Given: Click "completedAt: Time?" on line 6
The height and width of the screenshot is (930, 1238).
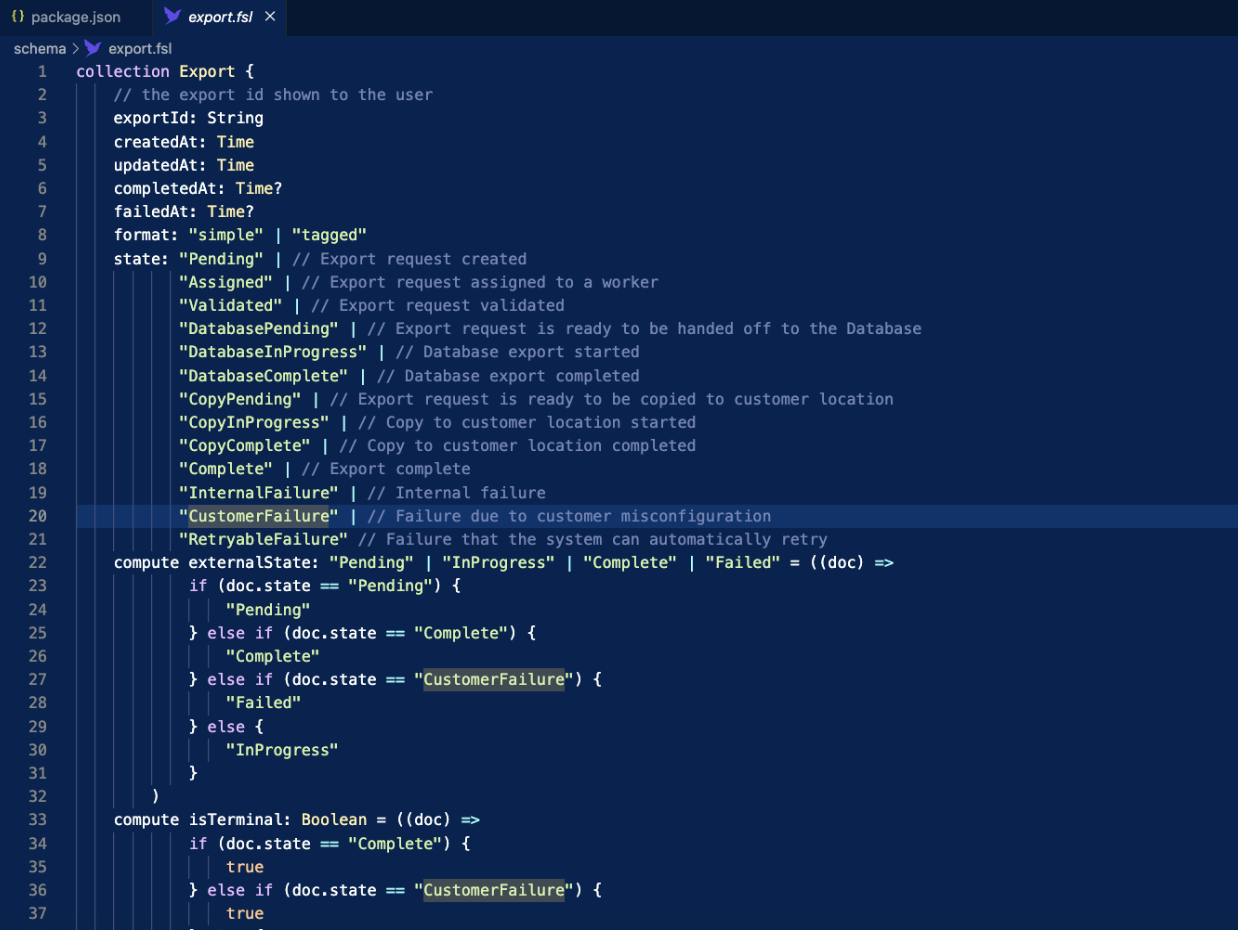Looking at the screenshot, I should click(x=198, y=188).
